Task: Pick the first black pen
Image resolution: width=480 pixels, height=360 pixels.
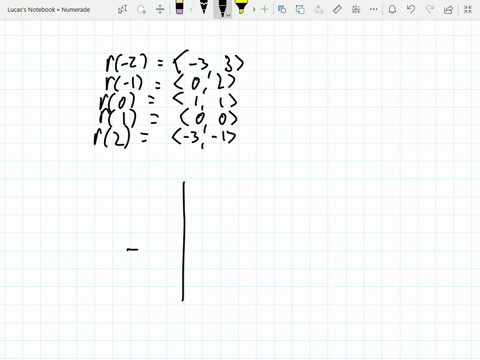Action: [x=204, y=7]
